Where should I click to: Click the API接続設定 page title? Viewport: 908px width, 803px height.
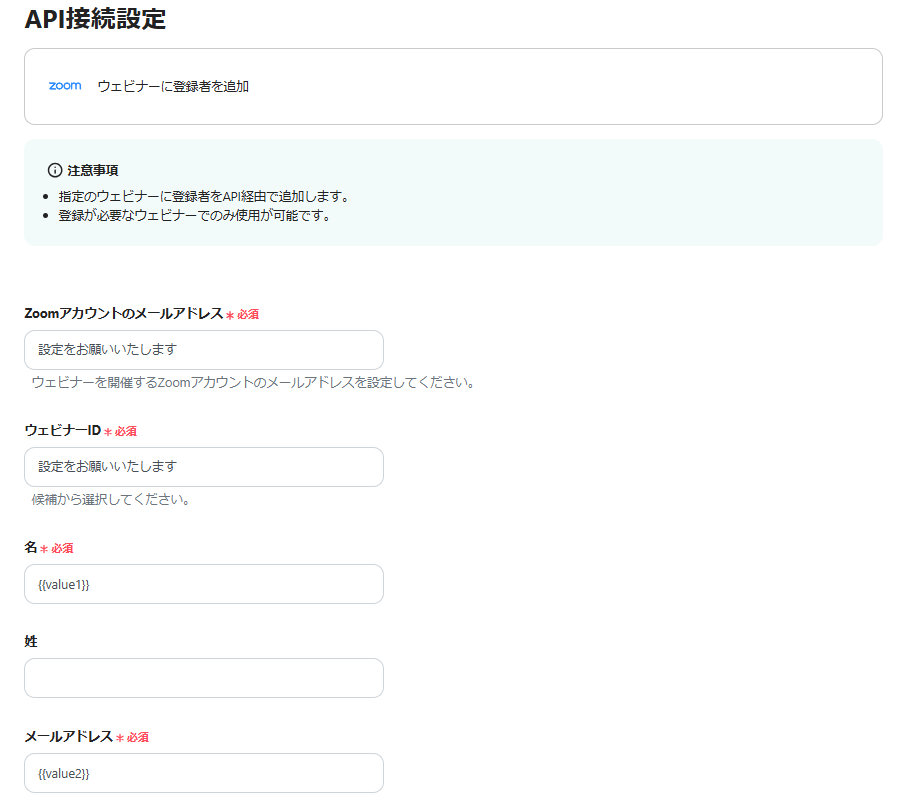click(x=95, y=19)
